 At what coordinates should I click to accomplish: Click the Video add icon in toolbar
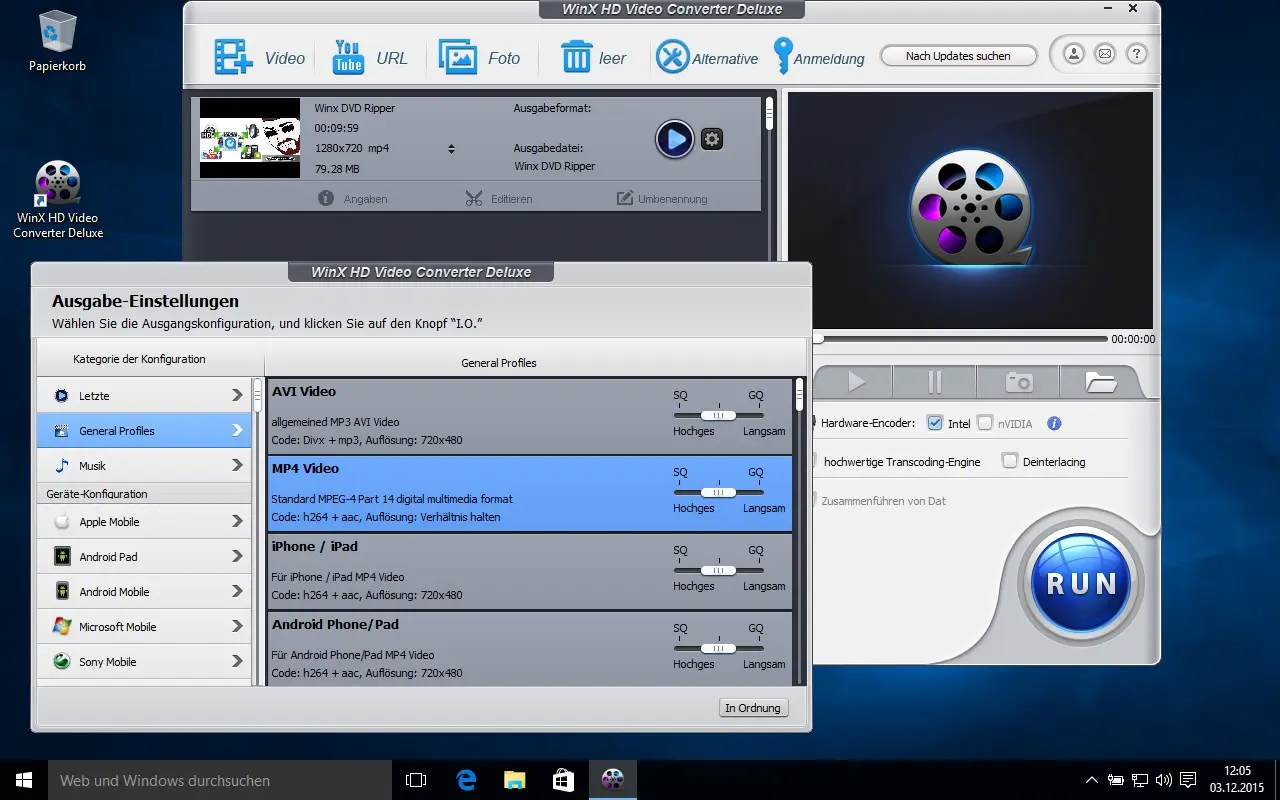click(233, 57)
